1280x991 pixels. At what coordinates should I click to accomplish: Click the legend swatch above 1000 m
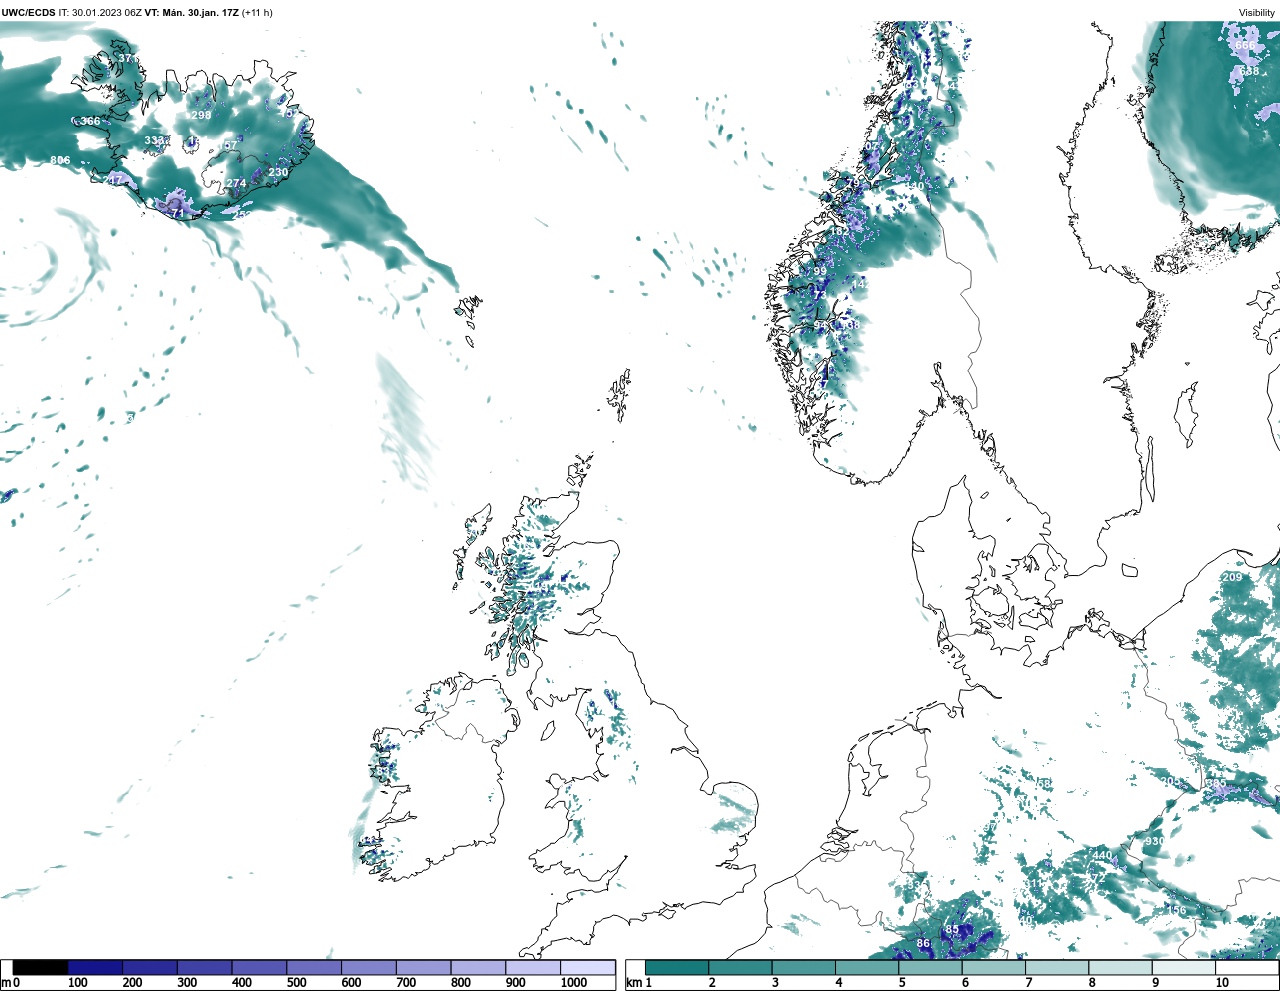tap(587, 968)
